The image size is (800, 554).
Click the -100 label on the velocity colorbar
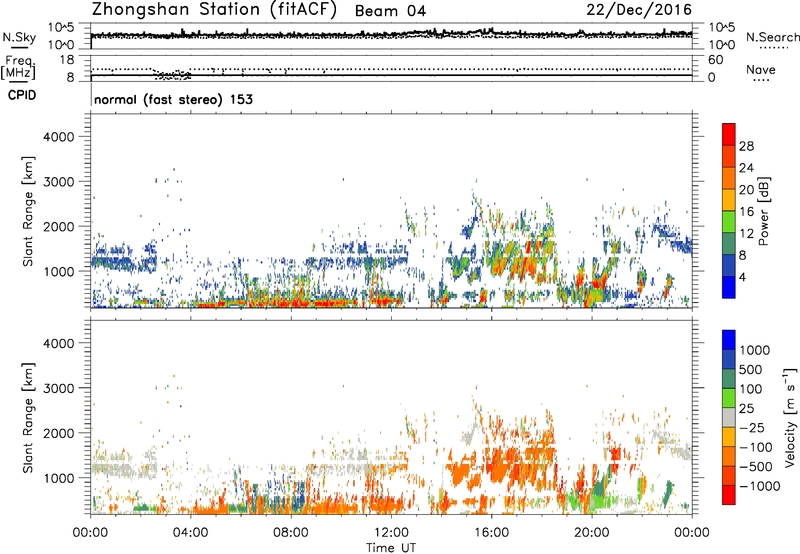(x=756, y=447)
